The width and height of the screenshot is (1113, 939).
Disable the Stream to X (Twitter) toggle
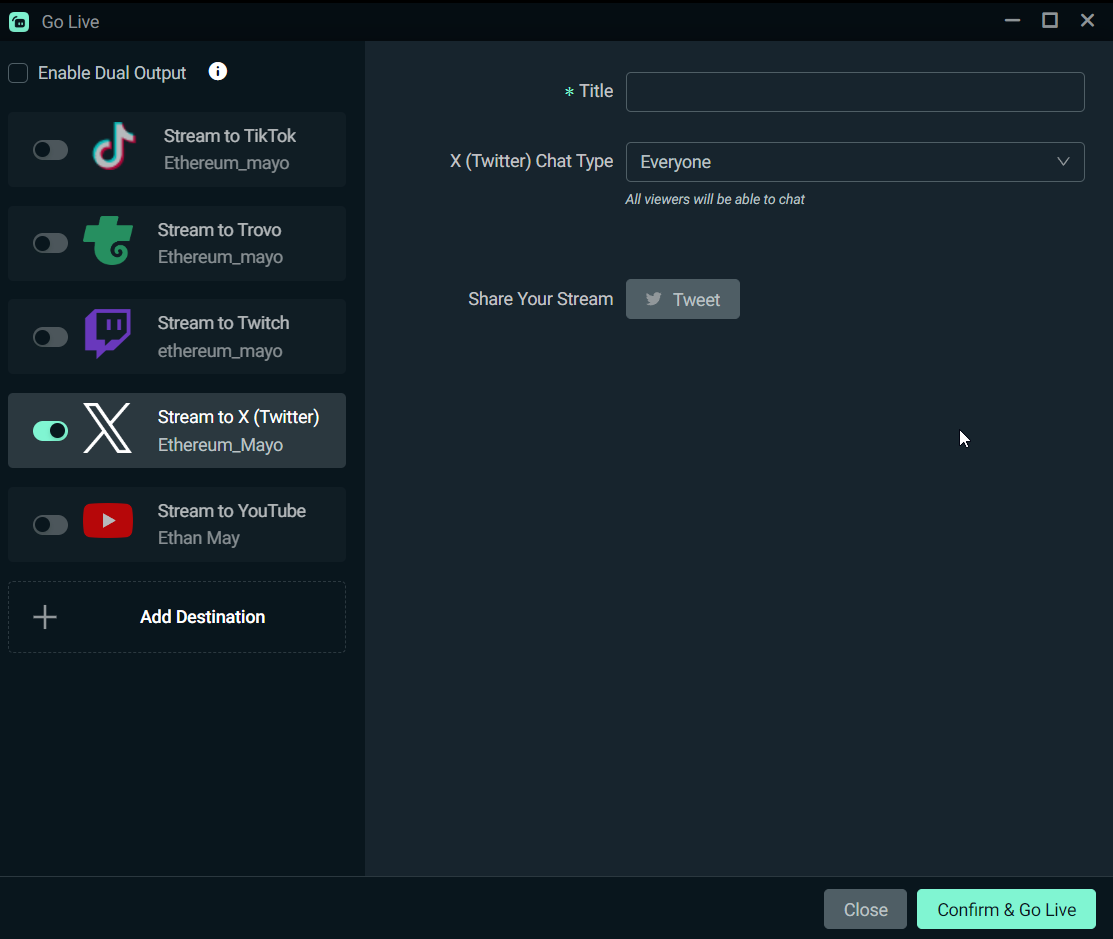50,430
